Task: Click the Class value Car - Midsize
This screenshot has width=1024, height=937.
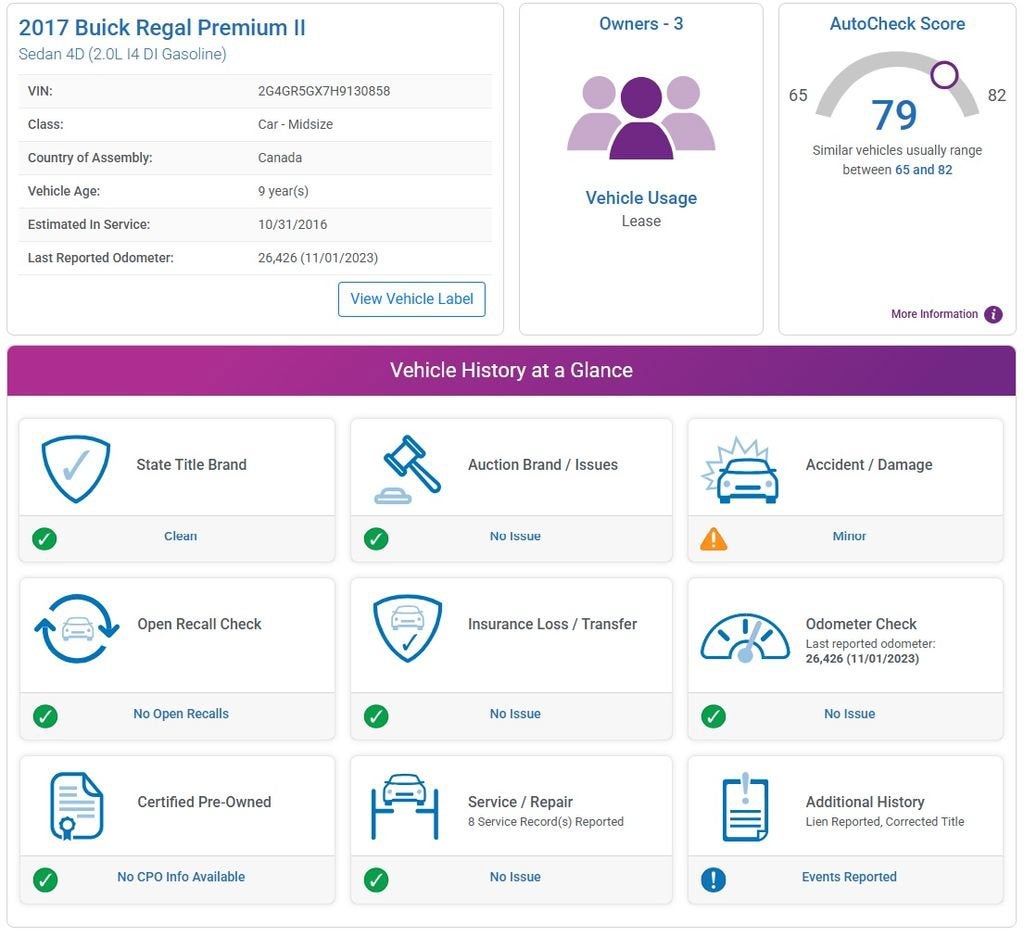Action: [295, 125]
